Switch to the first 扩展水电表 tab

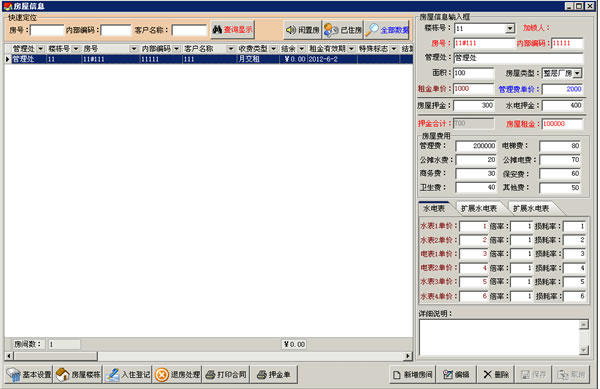pyautogui.click(x=479, y=208)
